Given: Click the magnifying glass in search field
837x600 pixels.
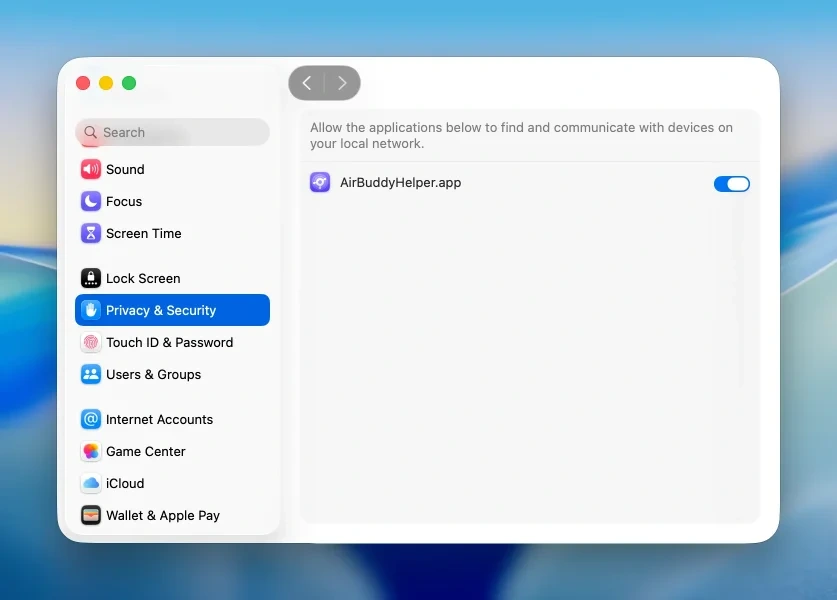Looking at the screenshot, I should (91, 132).
